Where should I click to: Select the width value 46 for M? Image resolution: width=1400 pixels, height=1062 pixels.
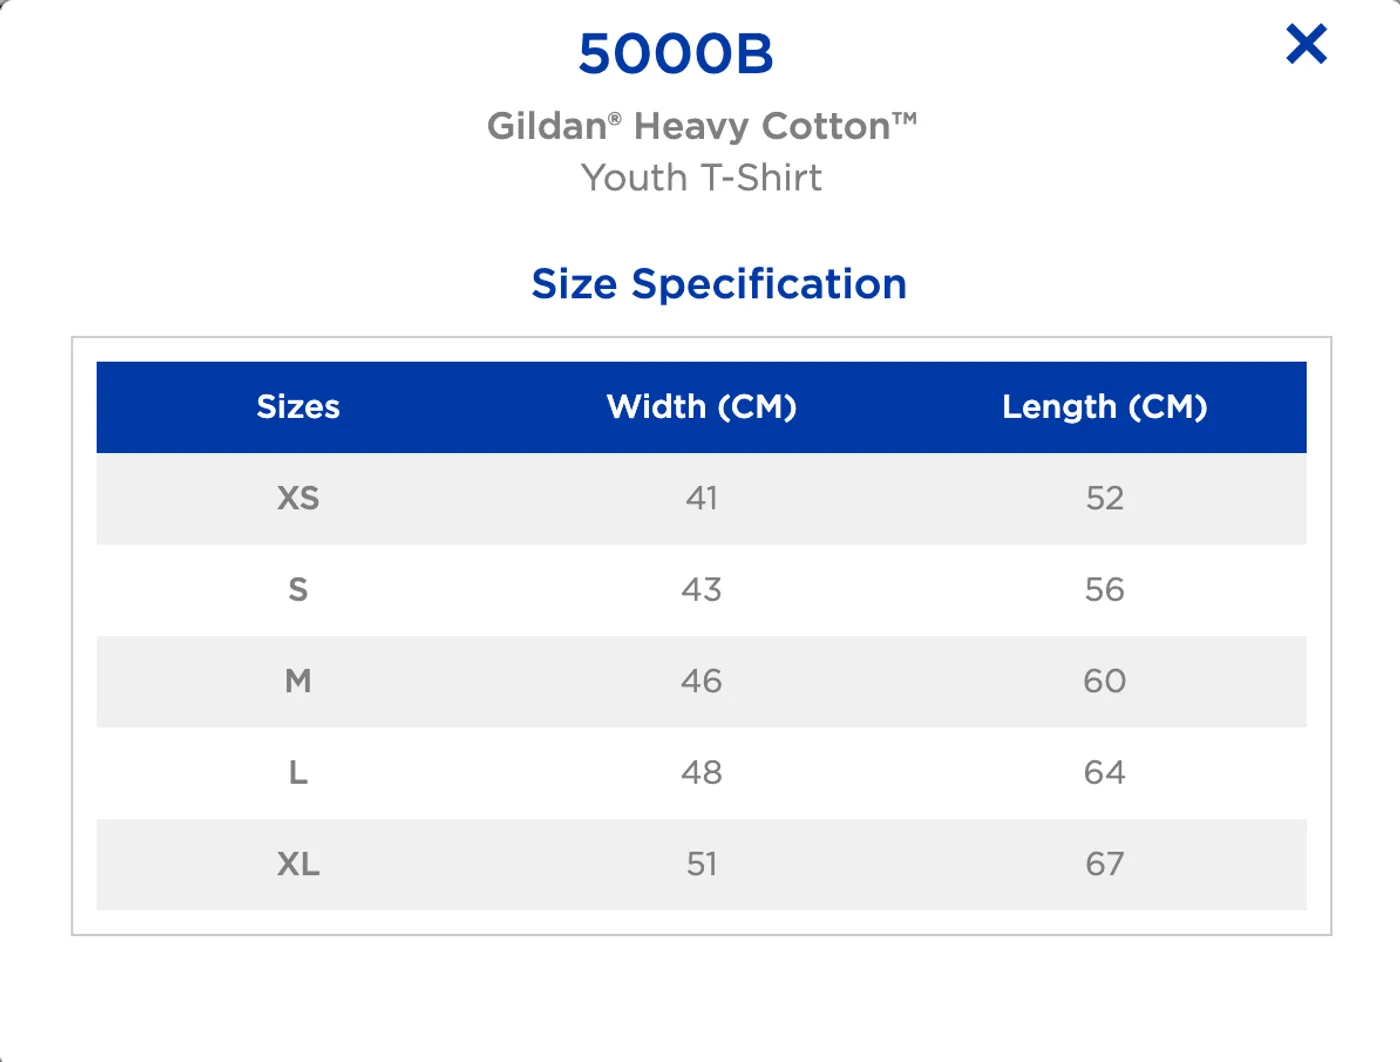704,681
